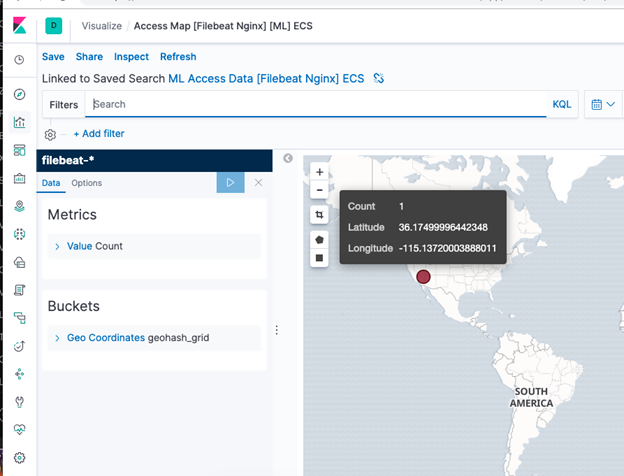Click Refresh in top menu
Image resolution: width=624 pixels, height=476 pixels.
tap(178, 57)
